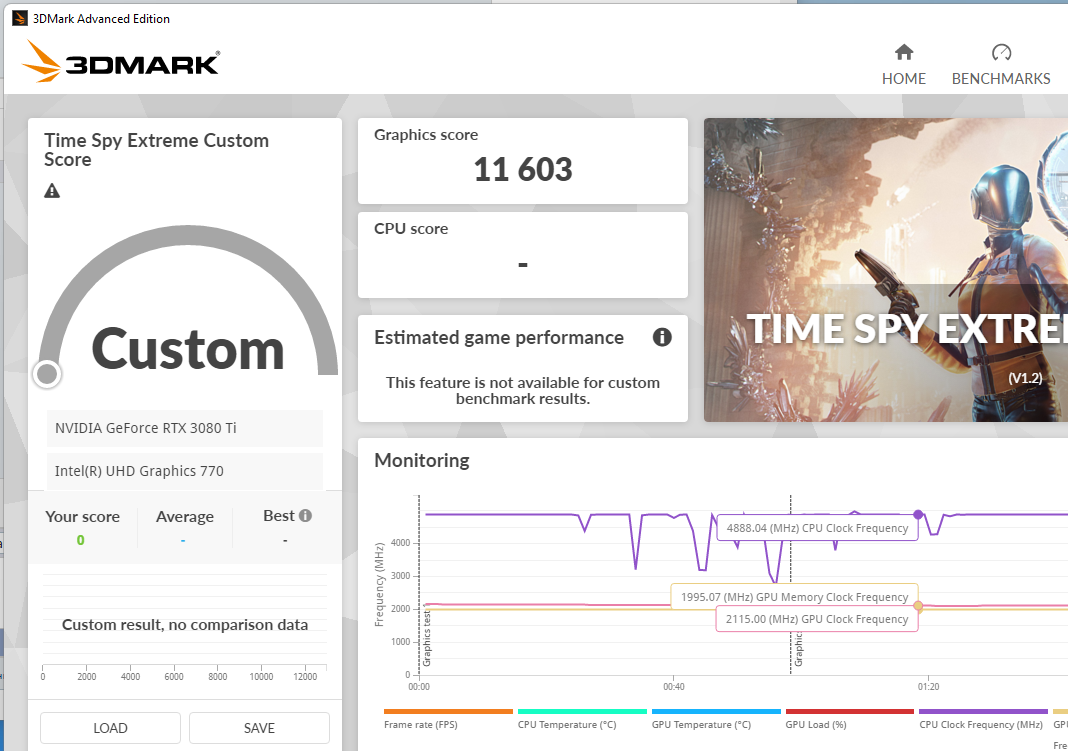This screenshot has width=1068, height=751.
Task: Click the Time Spy Extreme banner image
Action: click(x=885, y=270)
